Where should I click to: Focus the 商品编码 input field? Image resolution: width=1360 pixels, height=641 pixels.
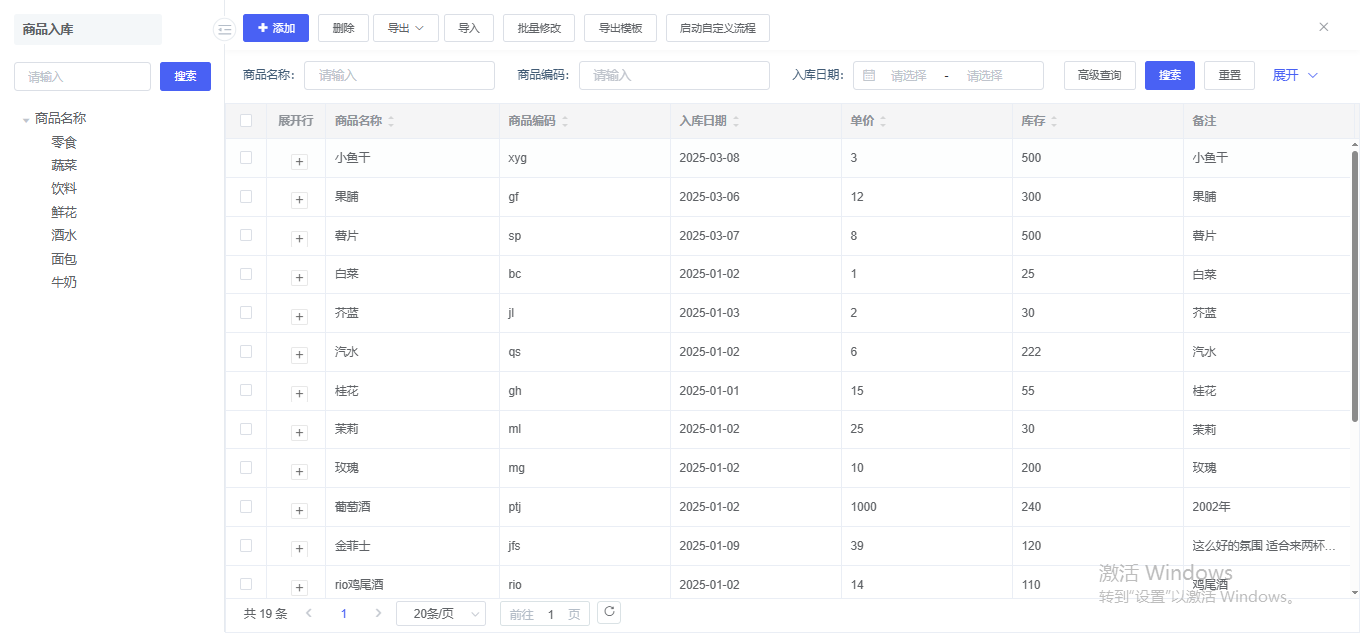(x=674, y=76)
